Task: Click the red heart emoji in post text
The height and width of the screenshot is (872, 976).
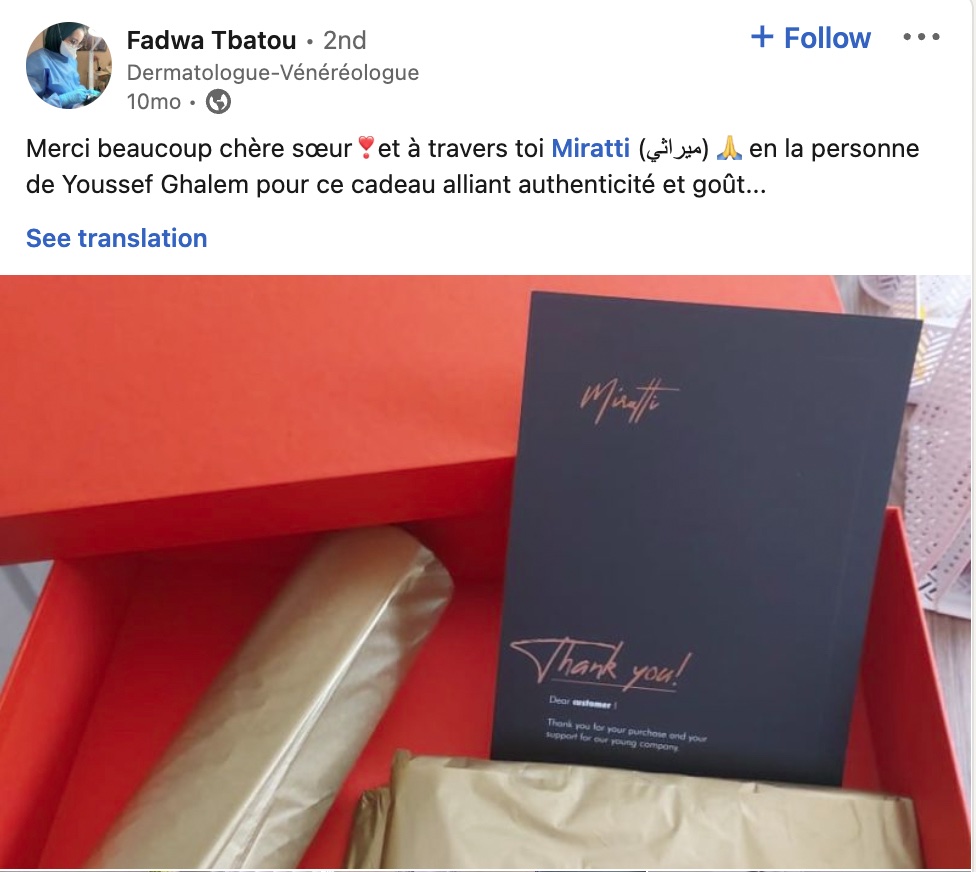Action: coord(366,148)
